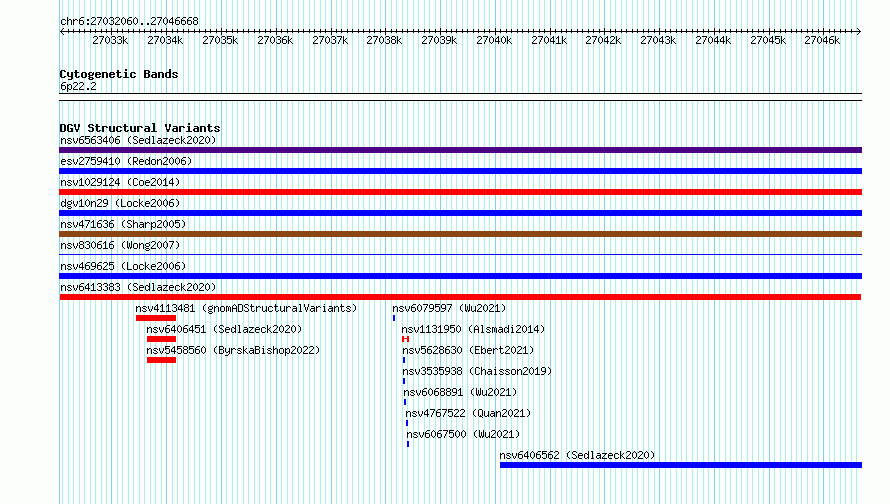Click the brown nsv471636 variant bar
Image resolution: width=890 pixels, height=504 pixels.
coord(460,234)
